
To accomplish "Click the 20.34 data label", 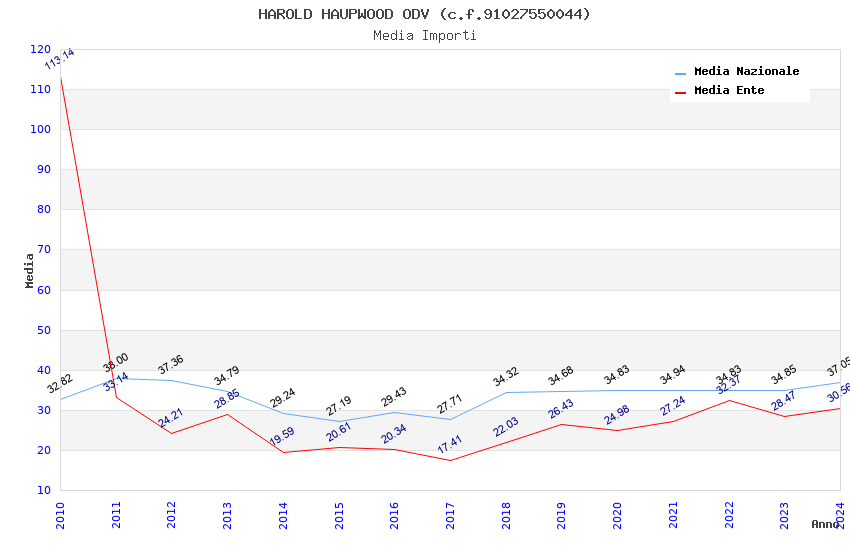I will pos(394,434).
